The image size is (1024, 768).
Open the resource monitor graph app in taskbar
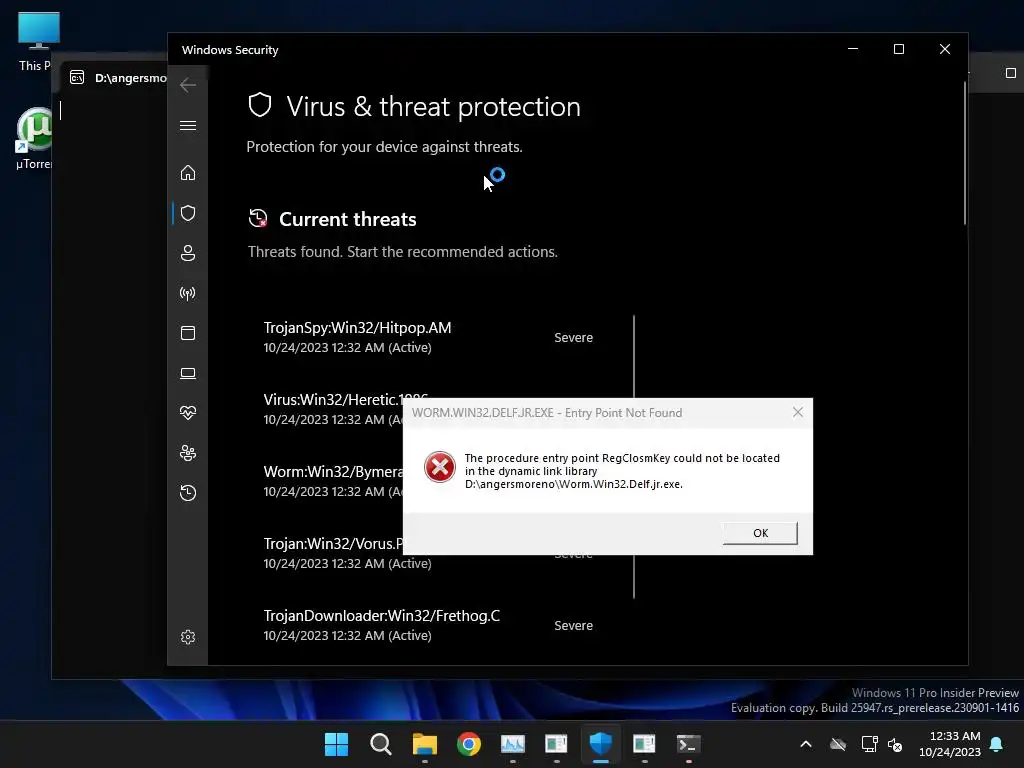point(513,744)
